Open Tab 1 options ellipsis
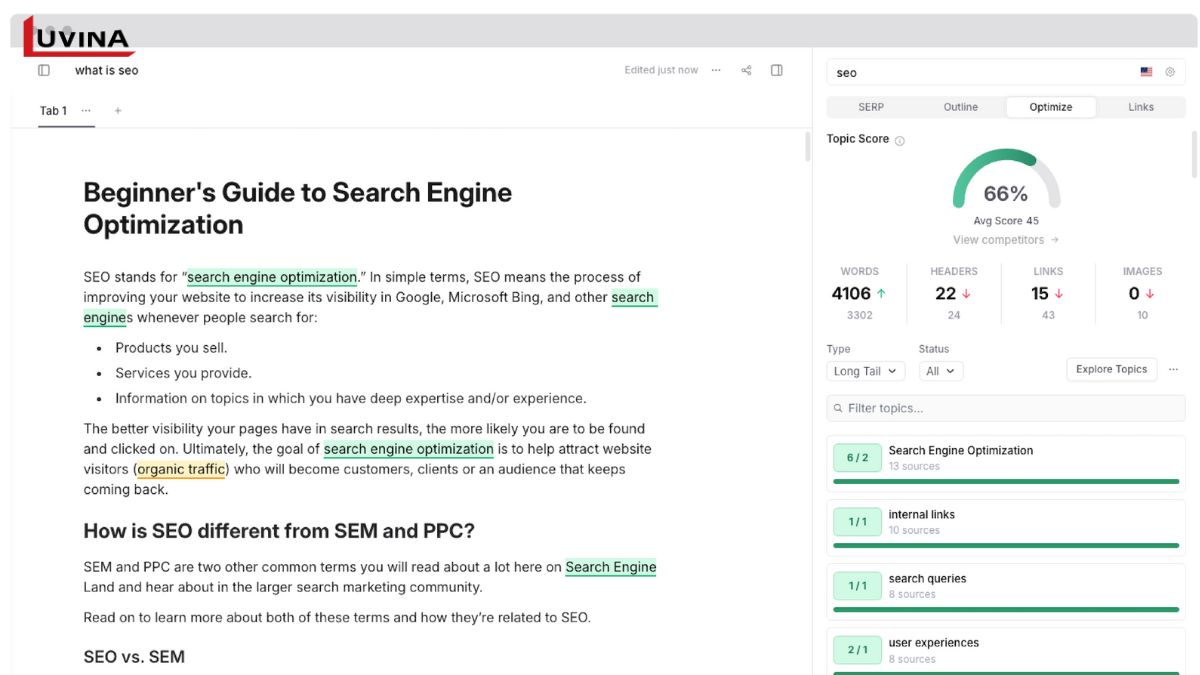Viewport: 1200px width, 675px height. tap(86, 111)
